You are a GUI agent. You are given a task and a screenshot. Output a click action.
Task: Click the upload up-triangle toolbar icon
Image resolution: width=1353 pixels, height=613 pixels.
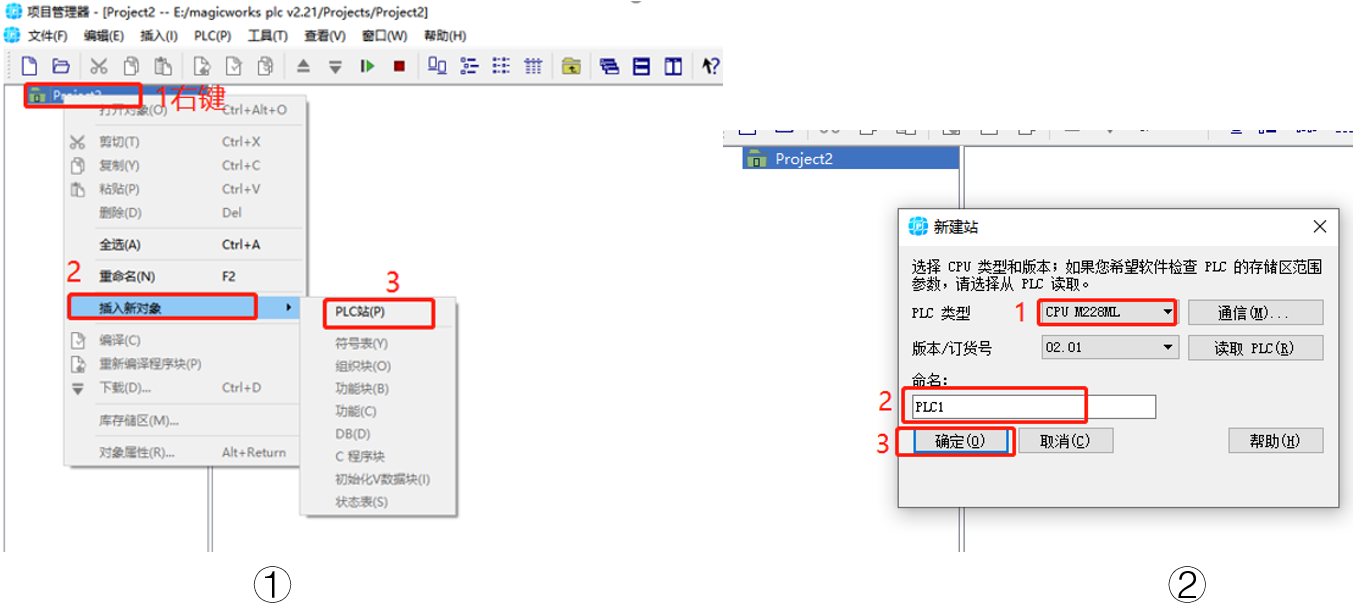[x=304, y=66]
